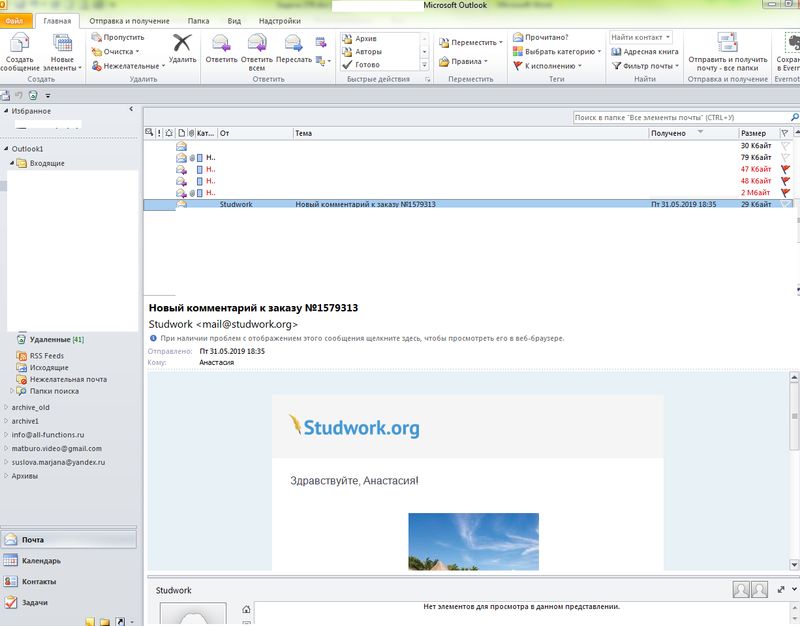Image resolution: width=800 pixels, height=626 pixels.
Task: Open the Вид ribbon tab
Action: pyautogui.click(x=234, y=20)
